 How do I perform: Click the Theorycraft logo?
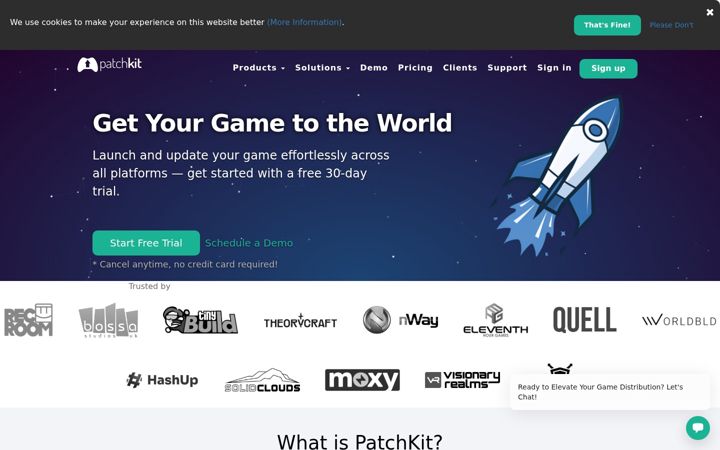click(x=300, y=321)
